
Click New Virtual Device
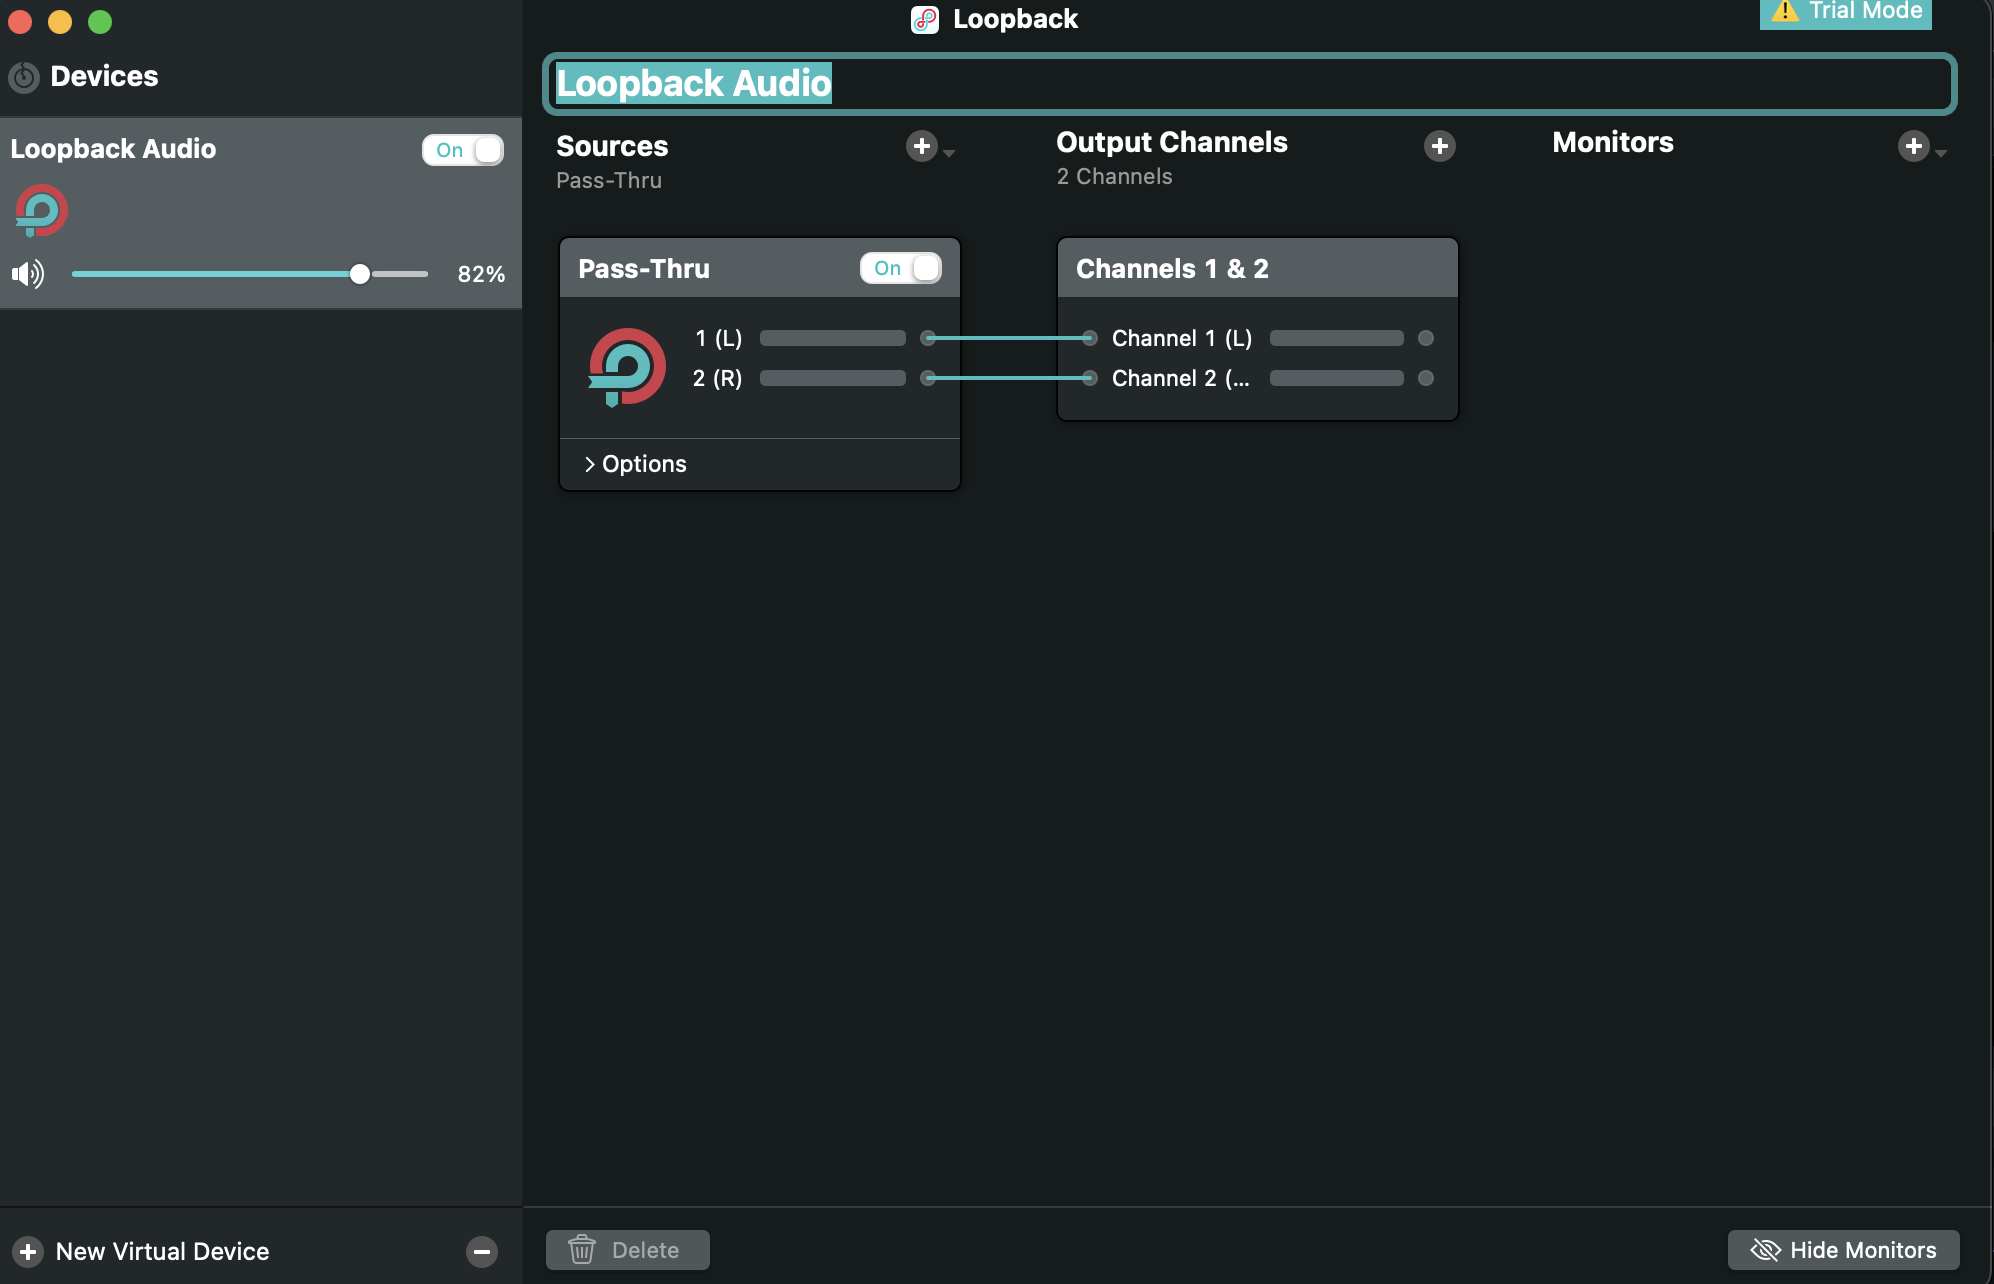162,1251
